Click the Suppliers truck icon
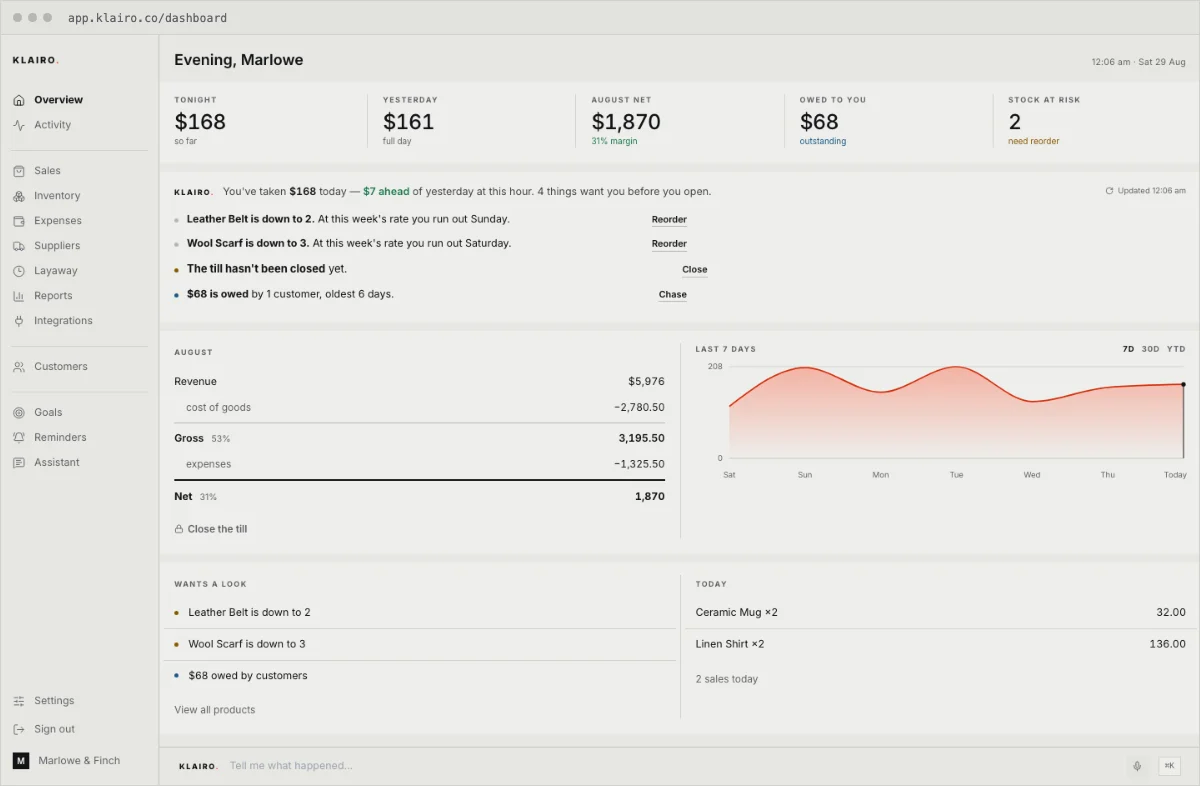Screen dimensions: 1200x786 pyautogui.click(x=19, y=246)
